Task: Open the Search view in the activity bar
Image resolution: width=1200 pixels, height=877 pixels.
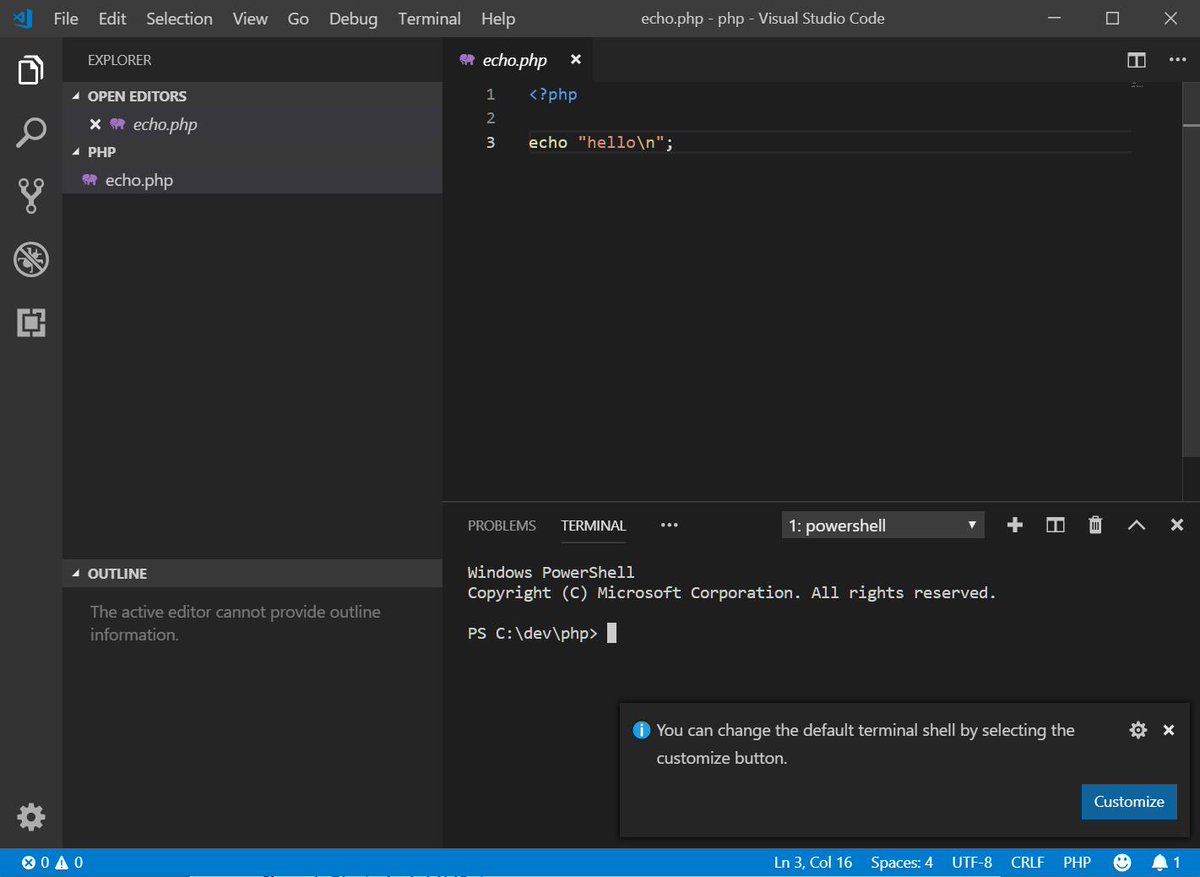Action: pos(31,131)
